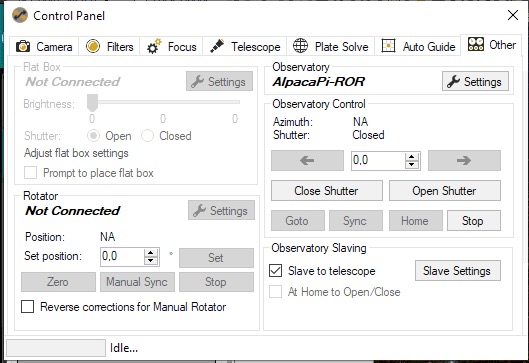Click the rotator Zero button

[x=58, y=282]
